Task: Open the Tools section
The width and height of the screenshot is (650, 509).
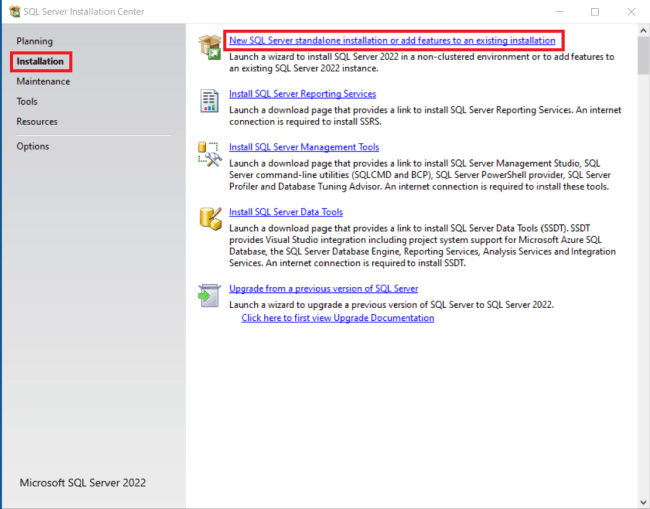Action: point(27,101)
